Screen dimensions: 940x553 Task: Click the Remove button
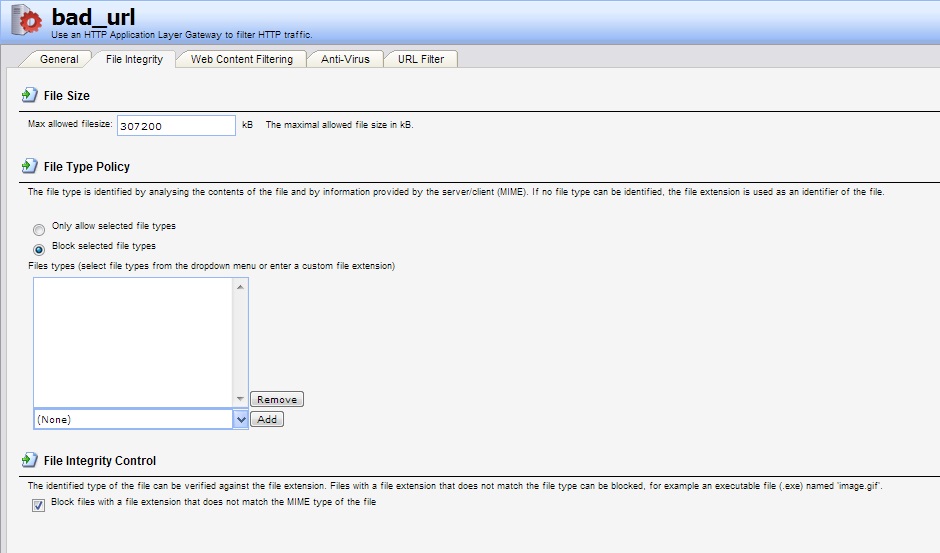pyautogui.click(x=277, y=399)
